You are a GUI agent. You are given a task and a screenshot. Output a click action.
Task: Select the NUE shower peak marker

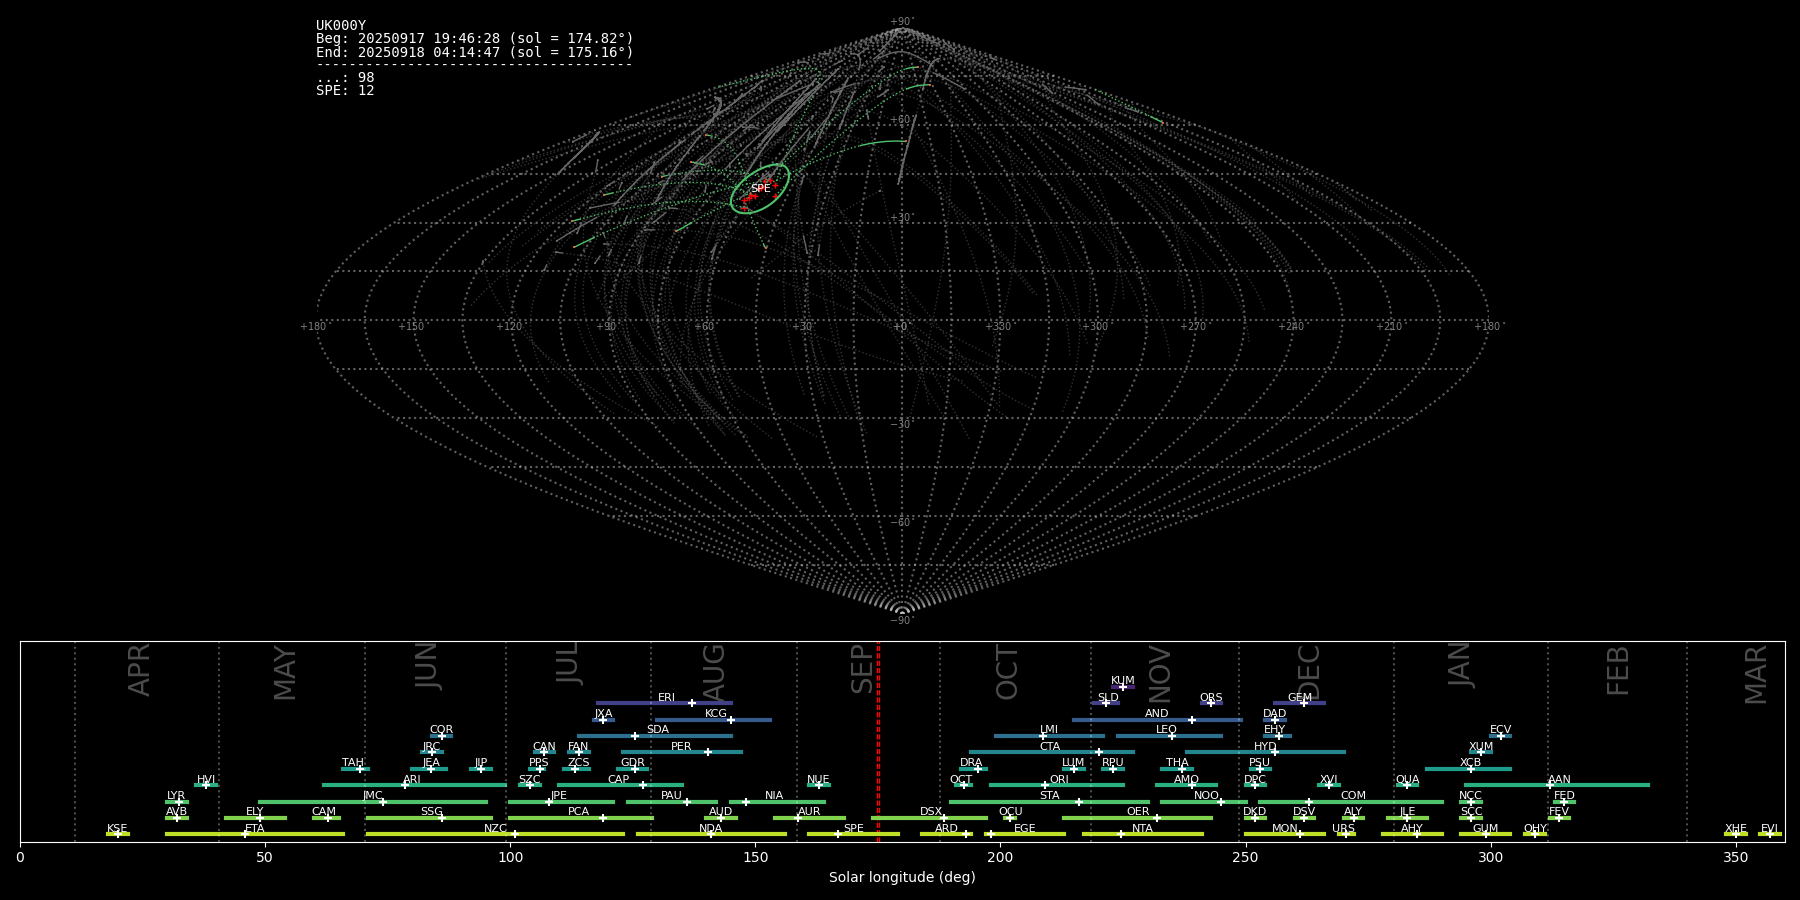point(818,785)
